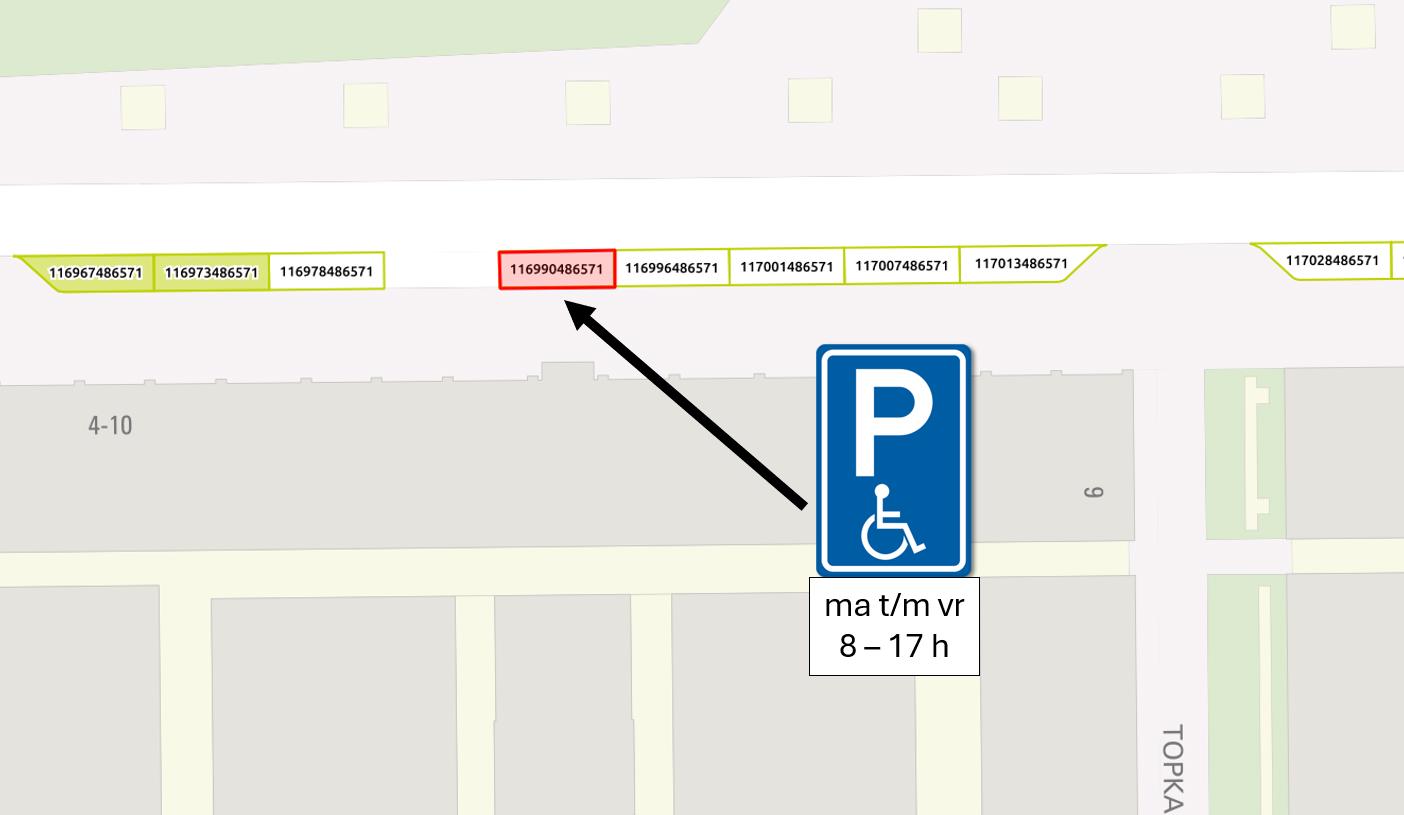Select parking spot 117001486571
The image size is (1404, 815).
(x=786, y=267)
